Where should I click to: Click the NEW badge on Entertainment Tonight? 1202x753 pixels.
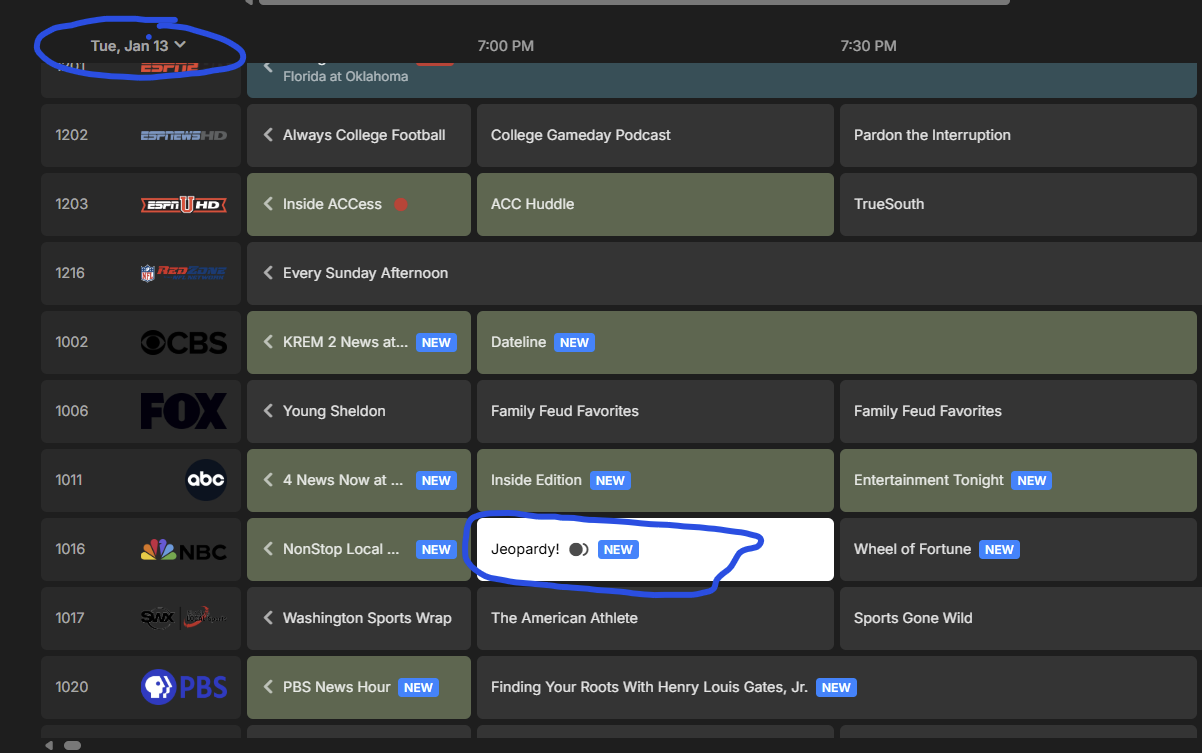(1032, 480)
